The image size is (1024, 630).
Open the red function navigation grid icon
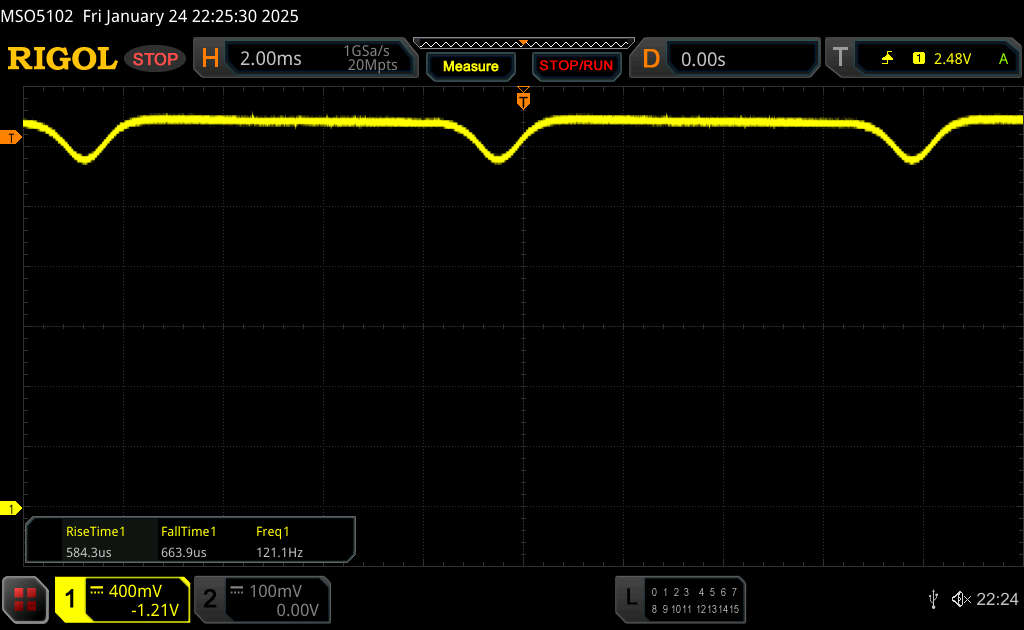25,599
